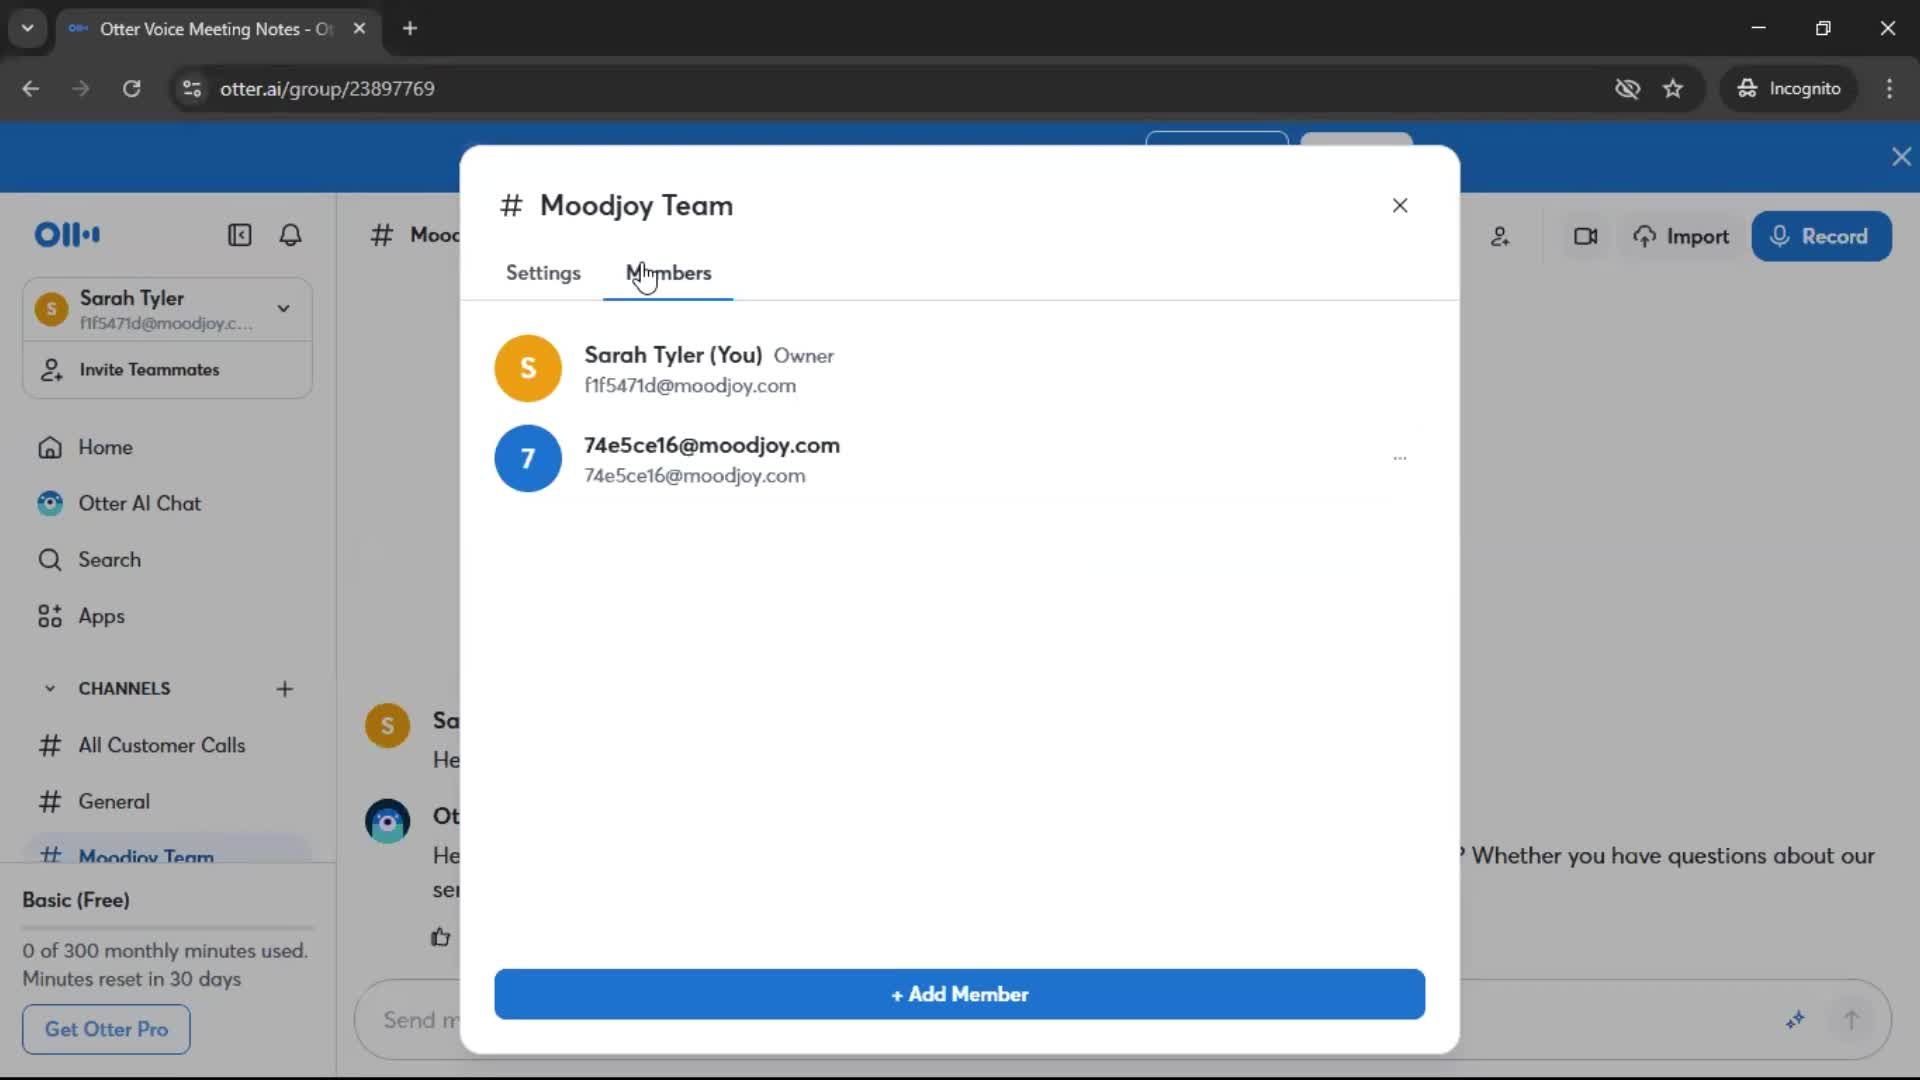The width and height of the screenshot is (1920, 1080).
Task: Open a new browser tab
Action: click(x=409, y=28)
